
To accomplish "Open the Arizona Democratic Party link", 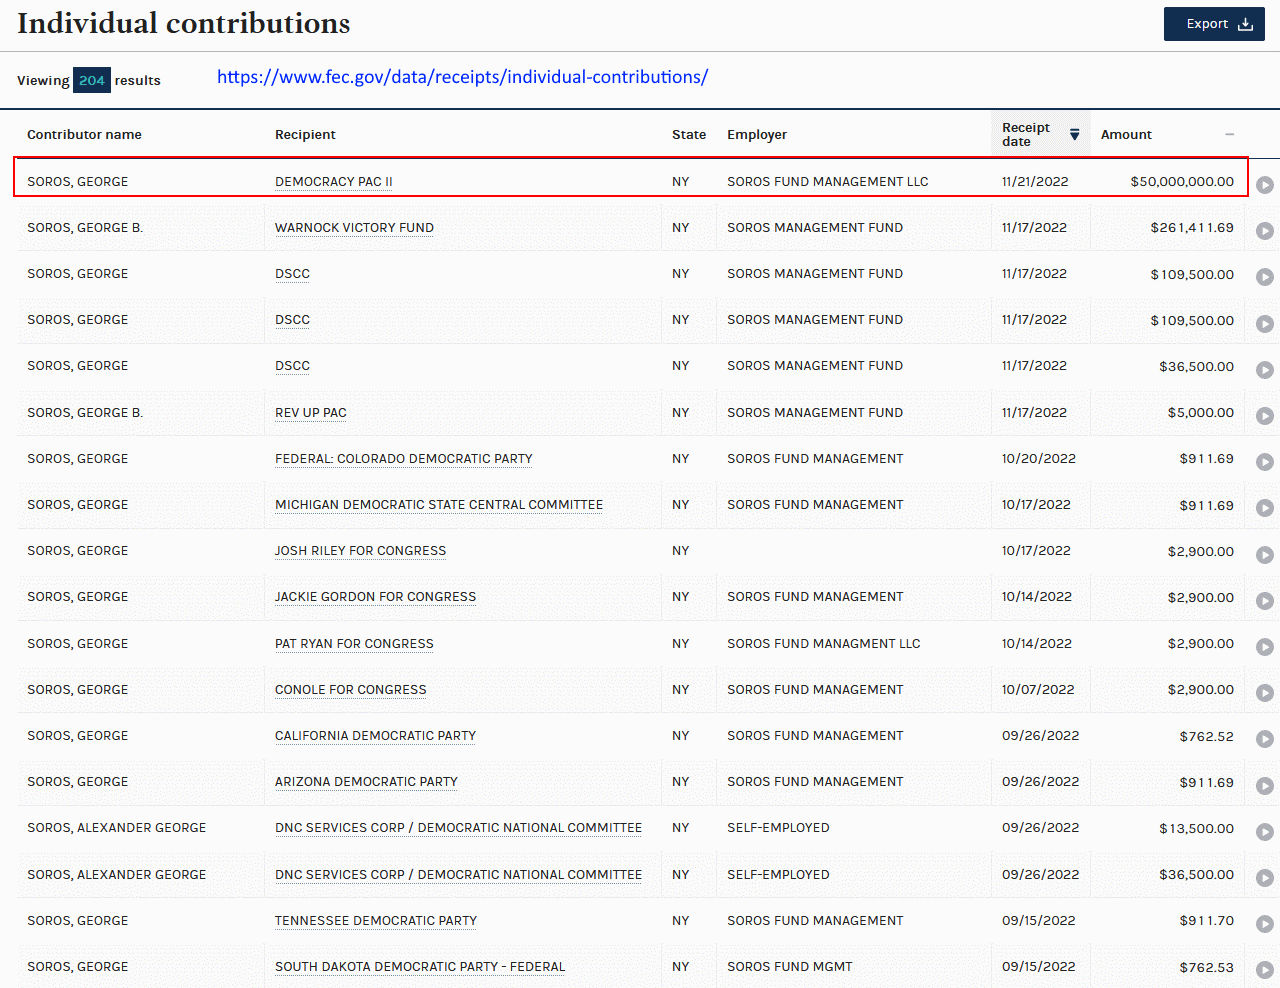I will pyautogui.click(x=366, y=782).
